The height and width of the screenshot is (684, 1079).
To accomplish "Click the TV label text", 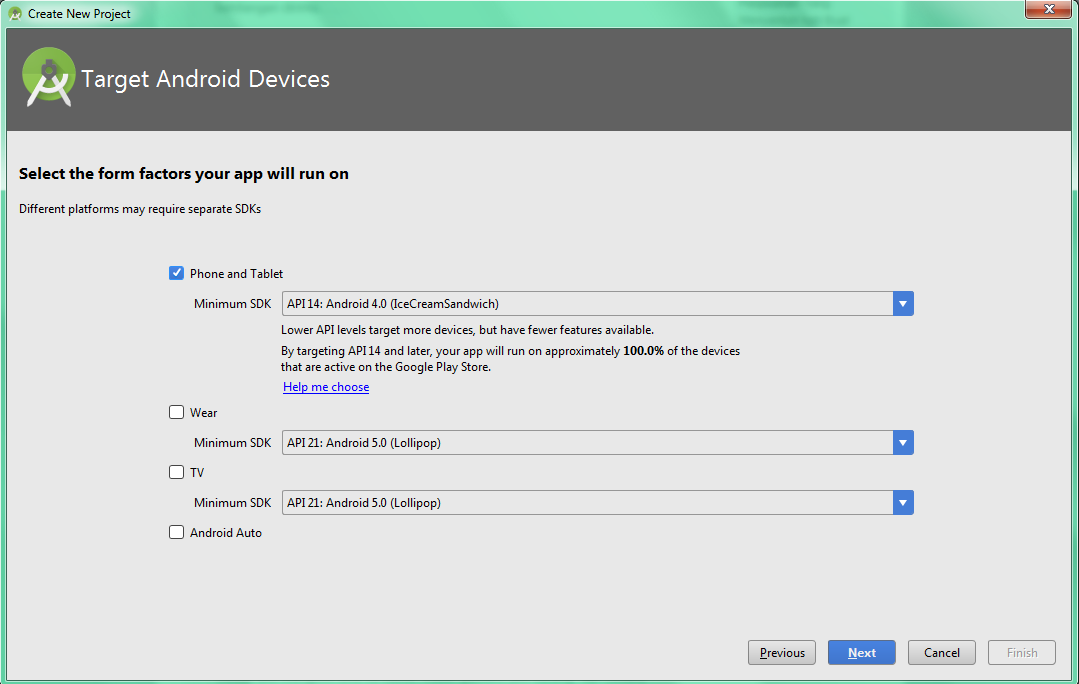I will [197, 473].
